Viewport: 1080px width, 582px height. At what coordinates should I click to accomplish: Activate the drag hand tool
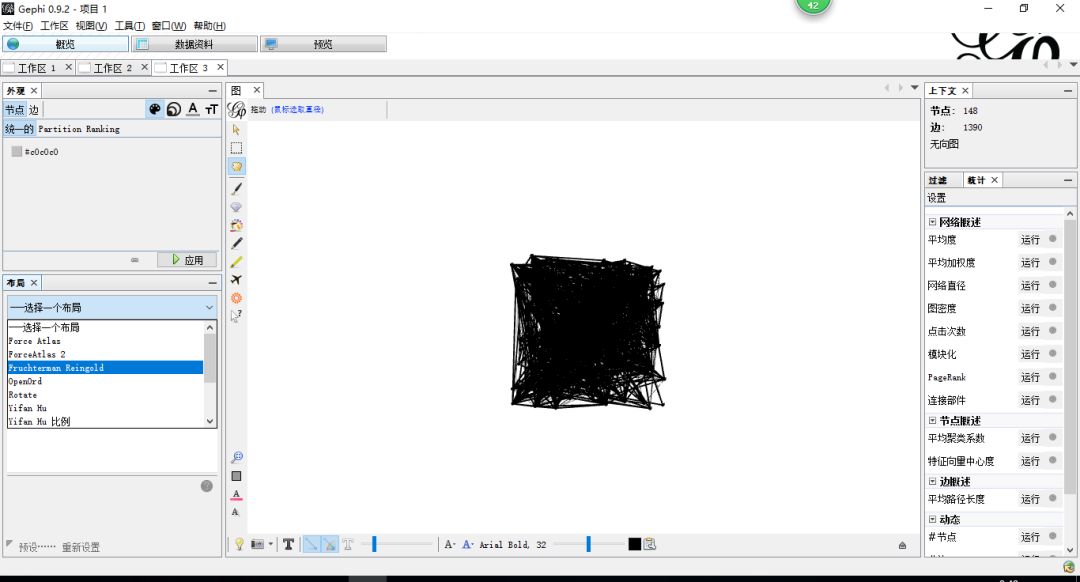click(x=236, y=167)
